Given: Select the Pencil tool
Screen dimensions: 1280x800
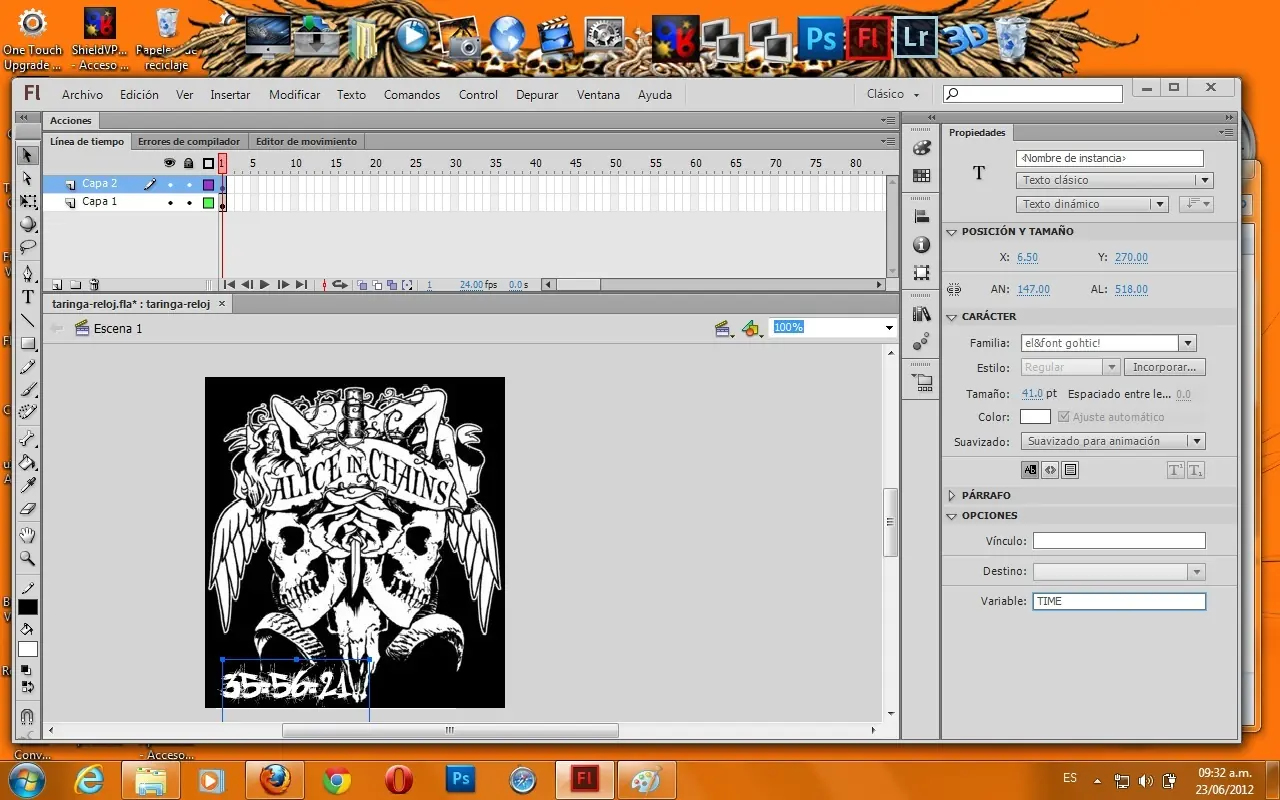Looking at the screenshot, I should point(28,367).
